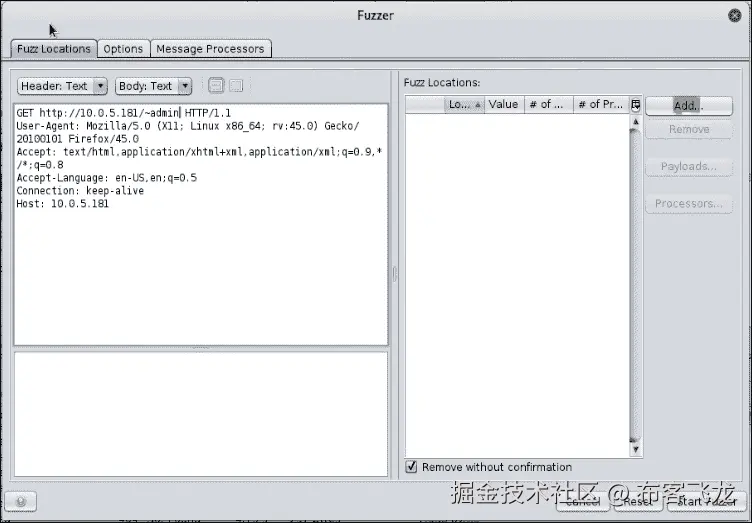Open the Body: Text view dropdown
The height and width of the screenshot is (523, 752).
pyautogui.click(x=153, y=86)
